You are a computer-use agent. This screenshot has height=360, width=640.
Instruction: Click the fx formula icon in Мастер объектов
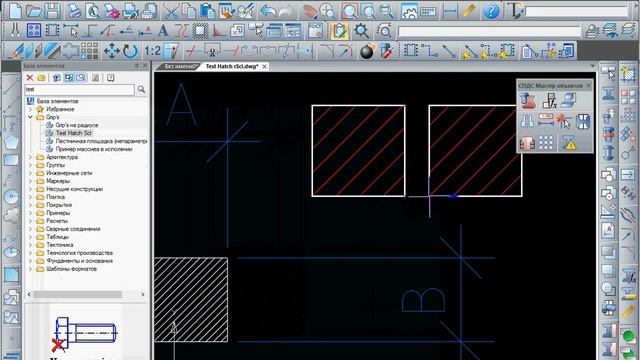pyautogui.click(x=550, y=100)
